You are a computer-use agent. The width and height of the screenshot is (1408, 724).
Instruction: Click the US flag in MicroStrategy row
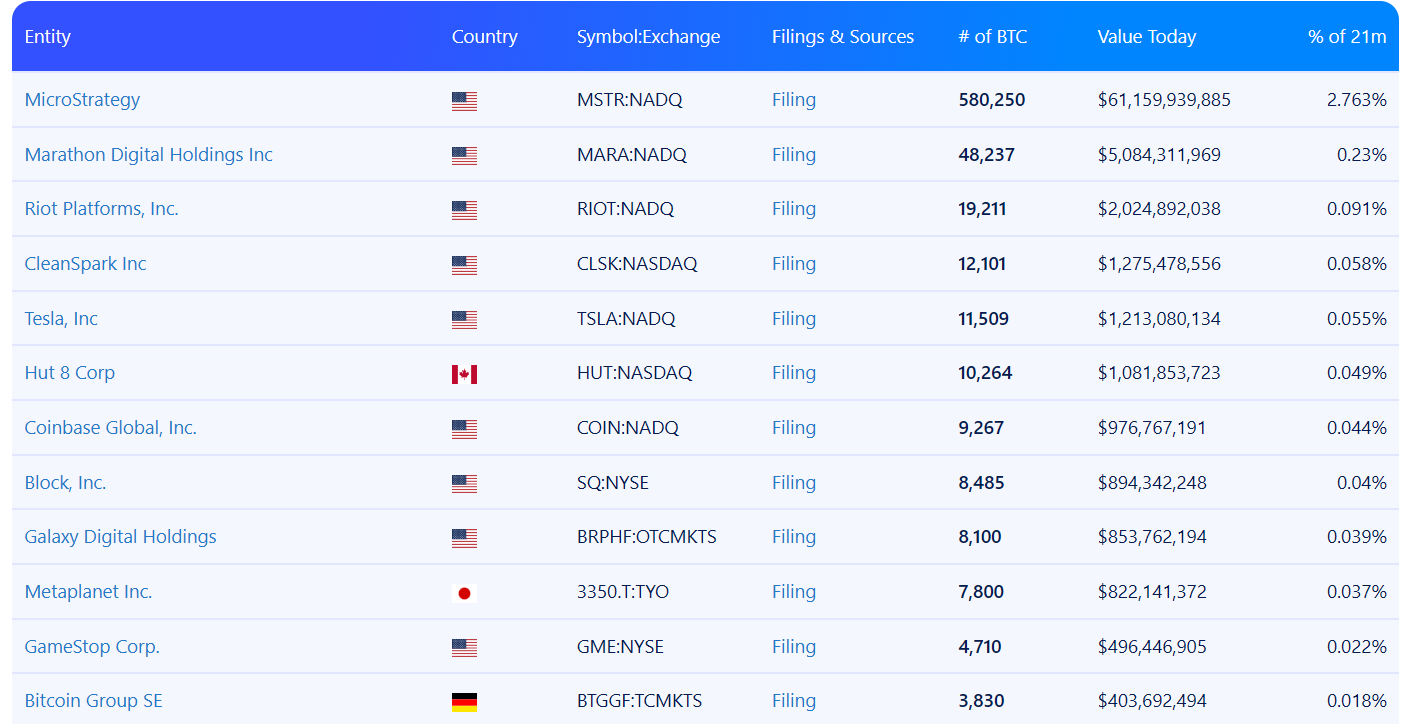(464, 101)
